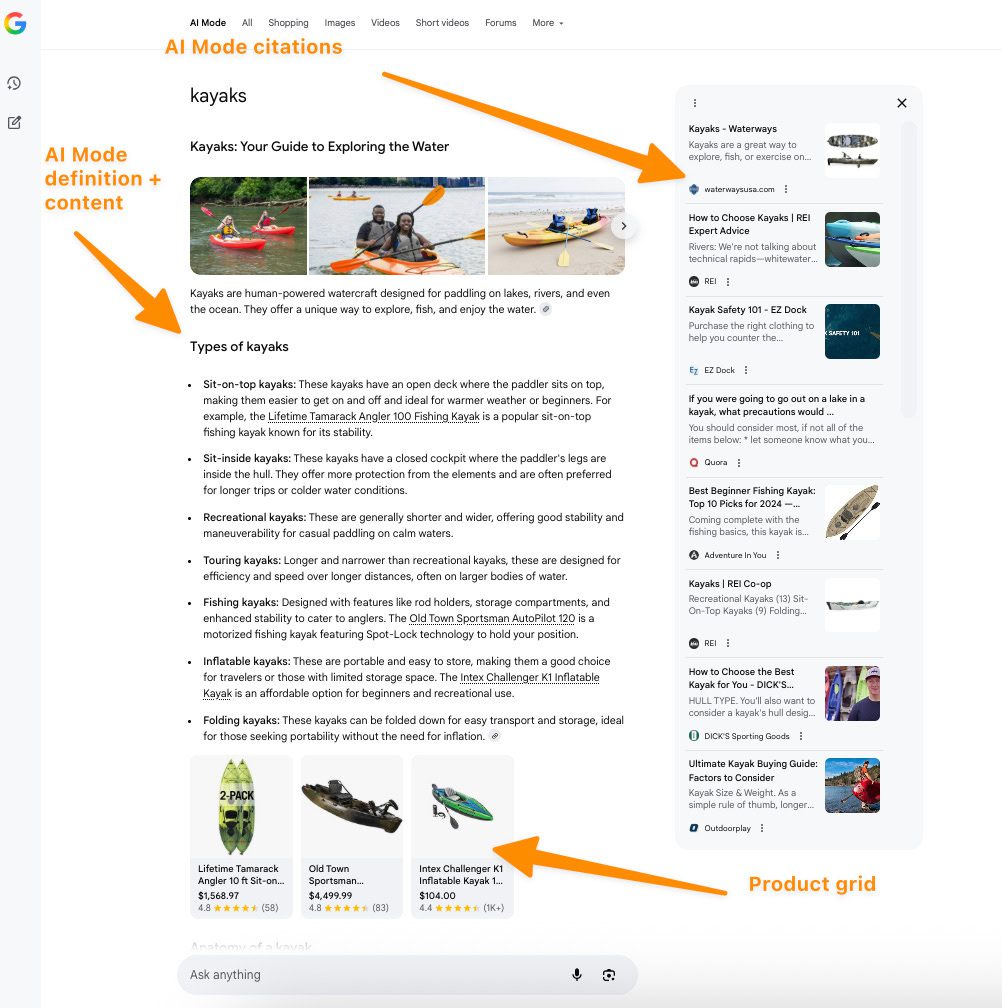Screen dimensions: 1002x1008
Task: Click the Waterways citation kayak thumbnail
Action: [852, 150]
